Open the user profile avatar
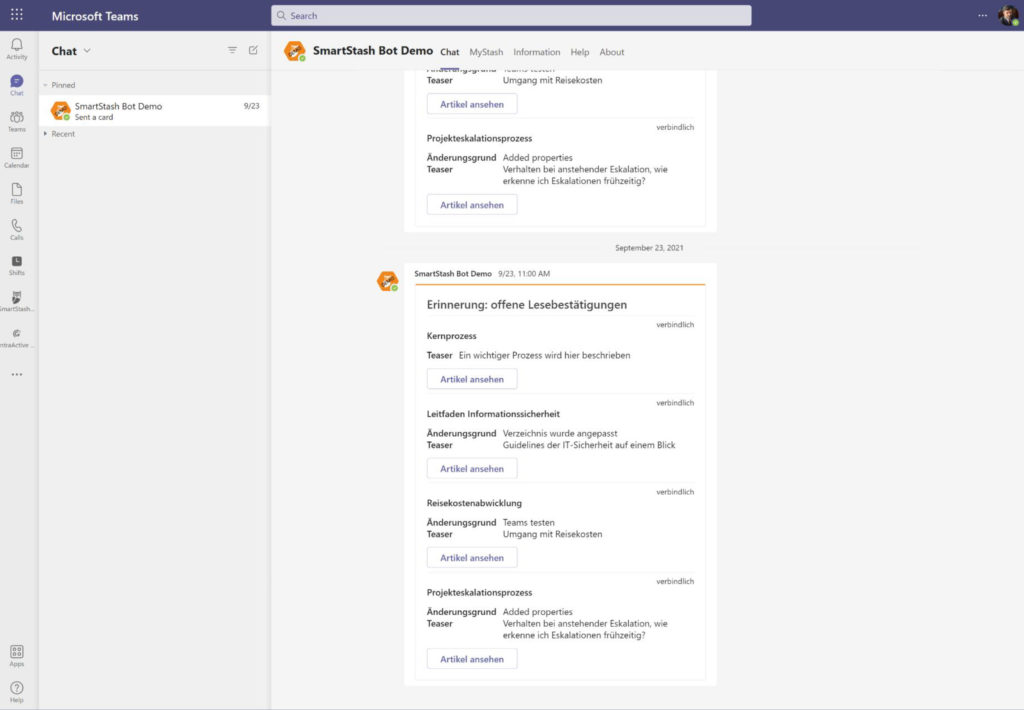Screen dimensions: 1024x710 click(1008, 15)
